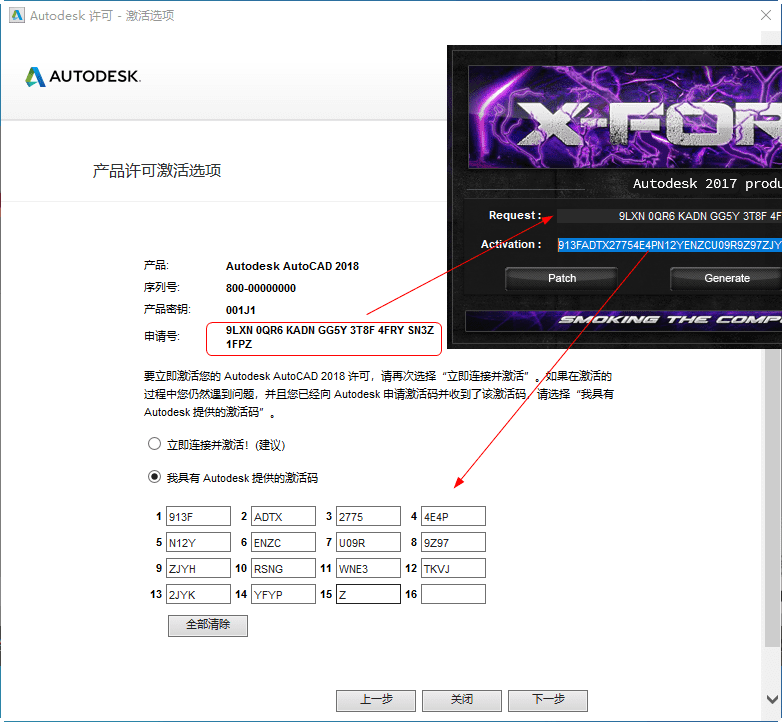
Task: Click activation code field 12 containing TKVJ
Action: pos(453,568)
